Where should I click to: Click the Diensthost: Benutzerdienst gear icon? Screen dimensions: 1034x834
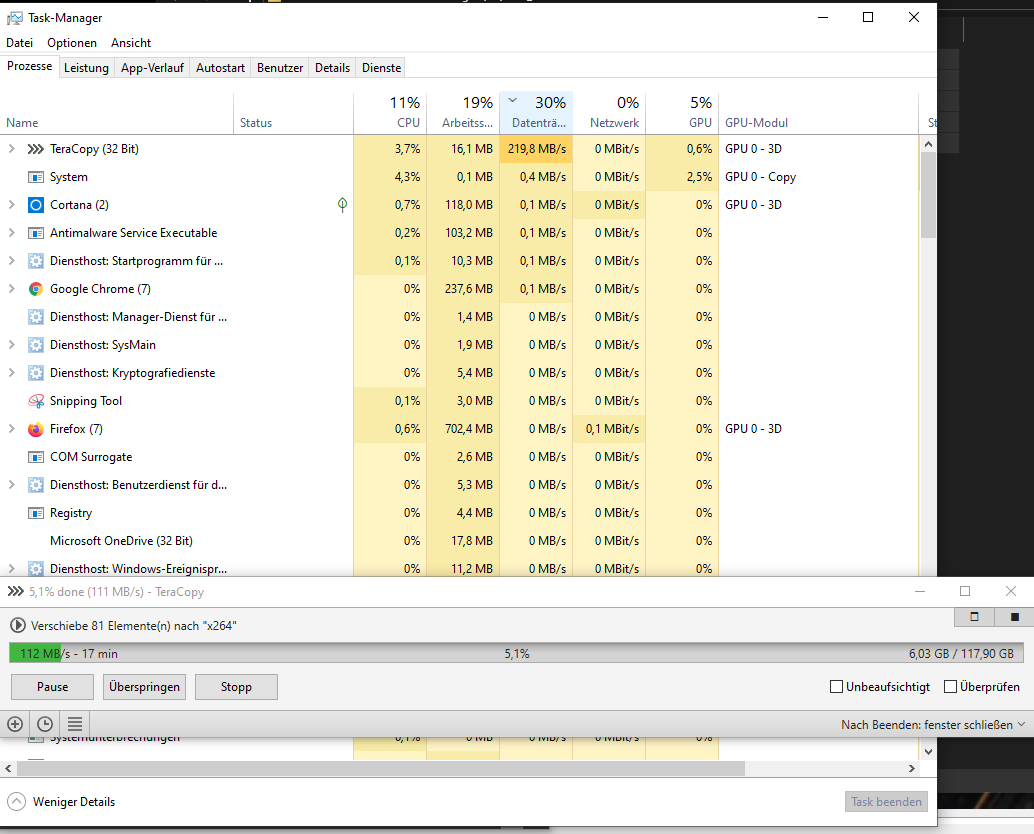(x=36, y=485)
